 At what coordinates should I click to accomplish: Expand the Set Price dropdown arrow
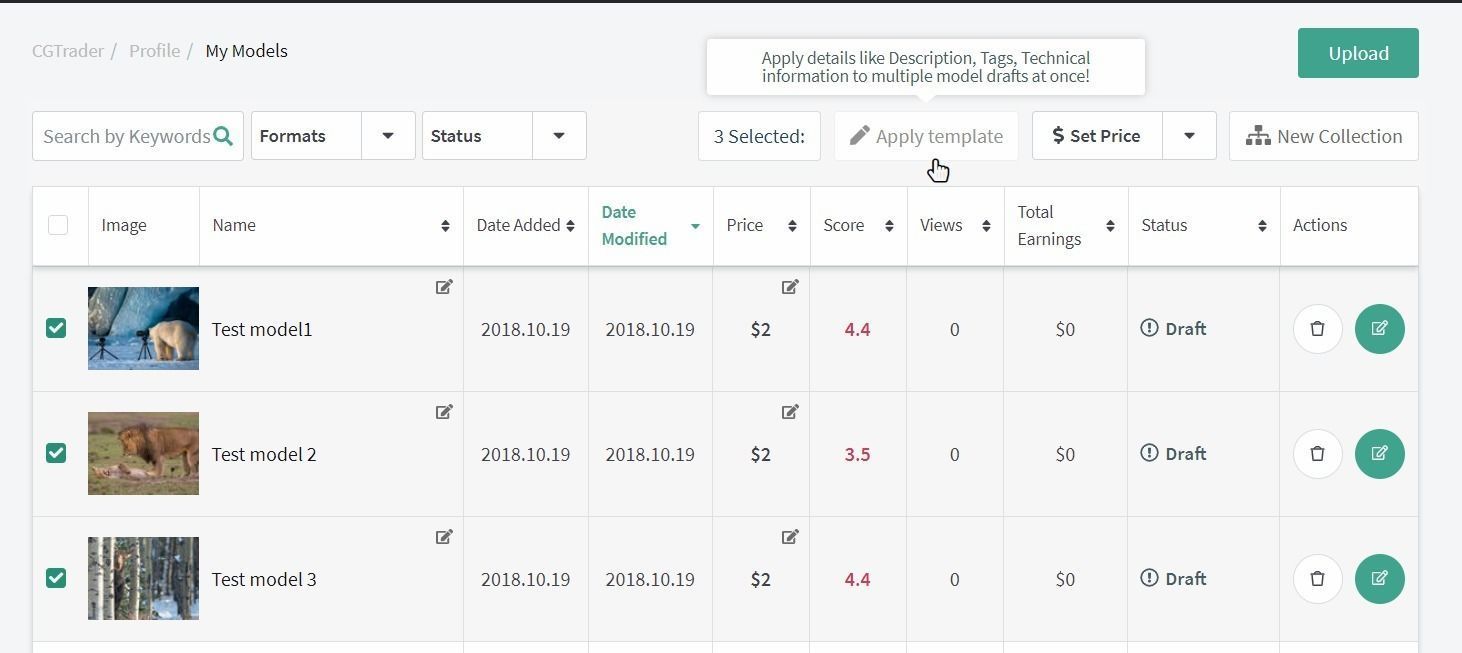1189,135
